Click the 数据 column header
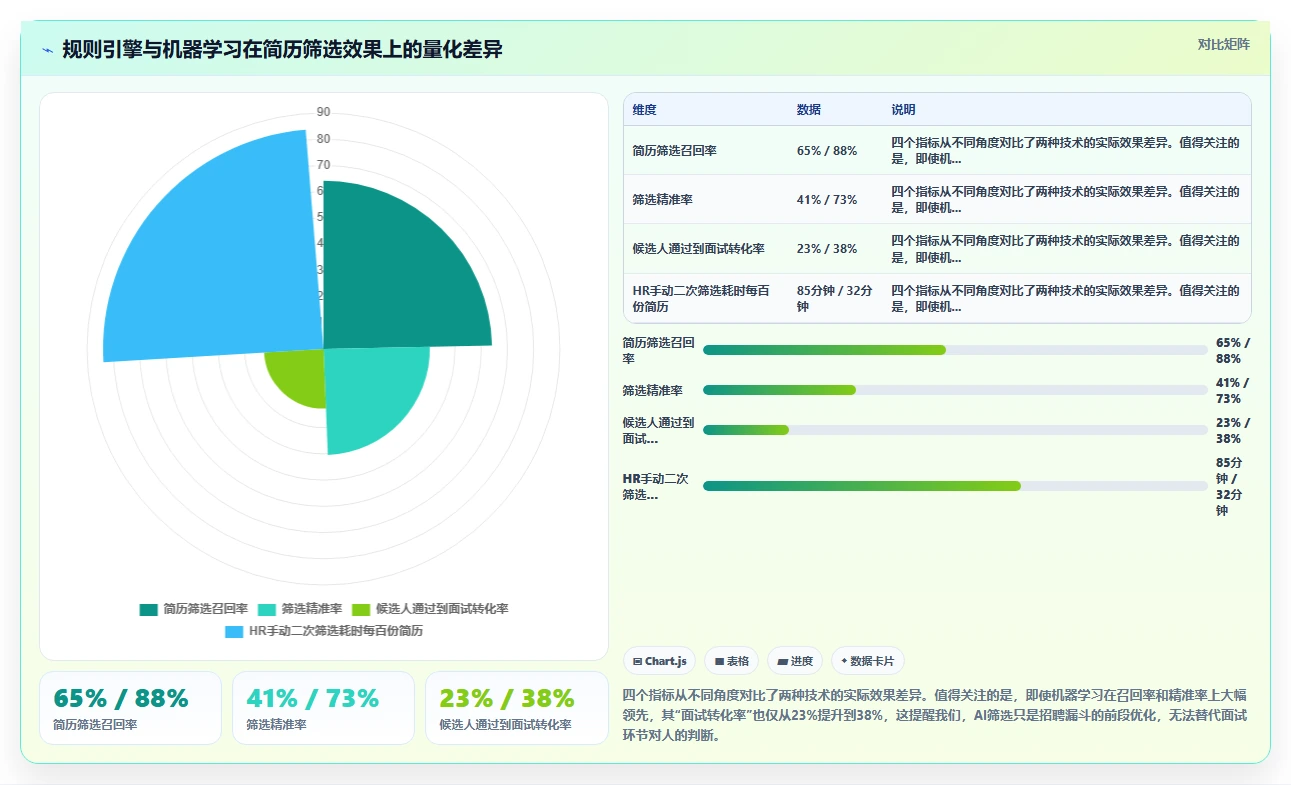Screen dimensions: 1291x785 [809, 110]
